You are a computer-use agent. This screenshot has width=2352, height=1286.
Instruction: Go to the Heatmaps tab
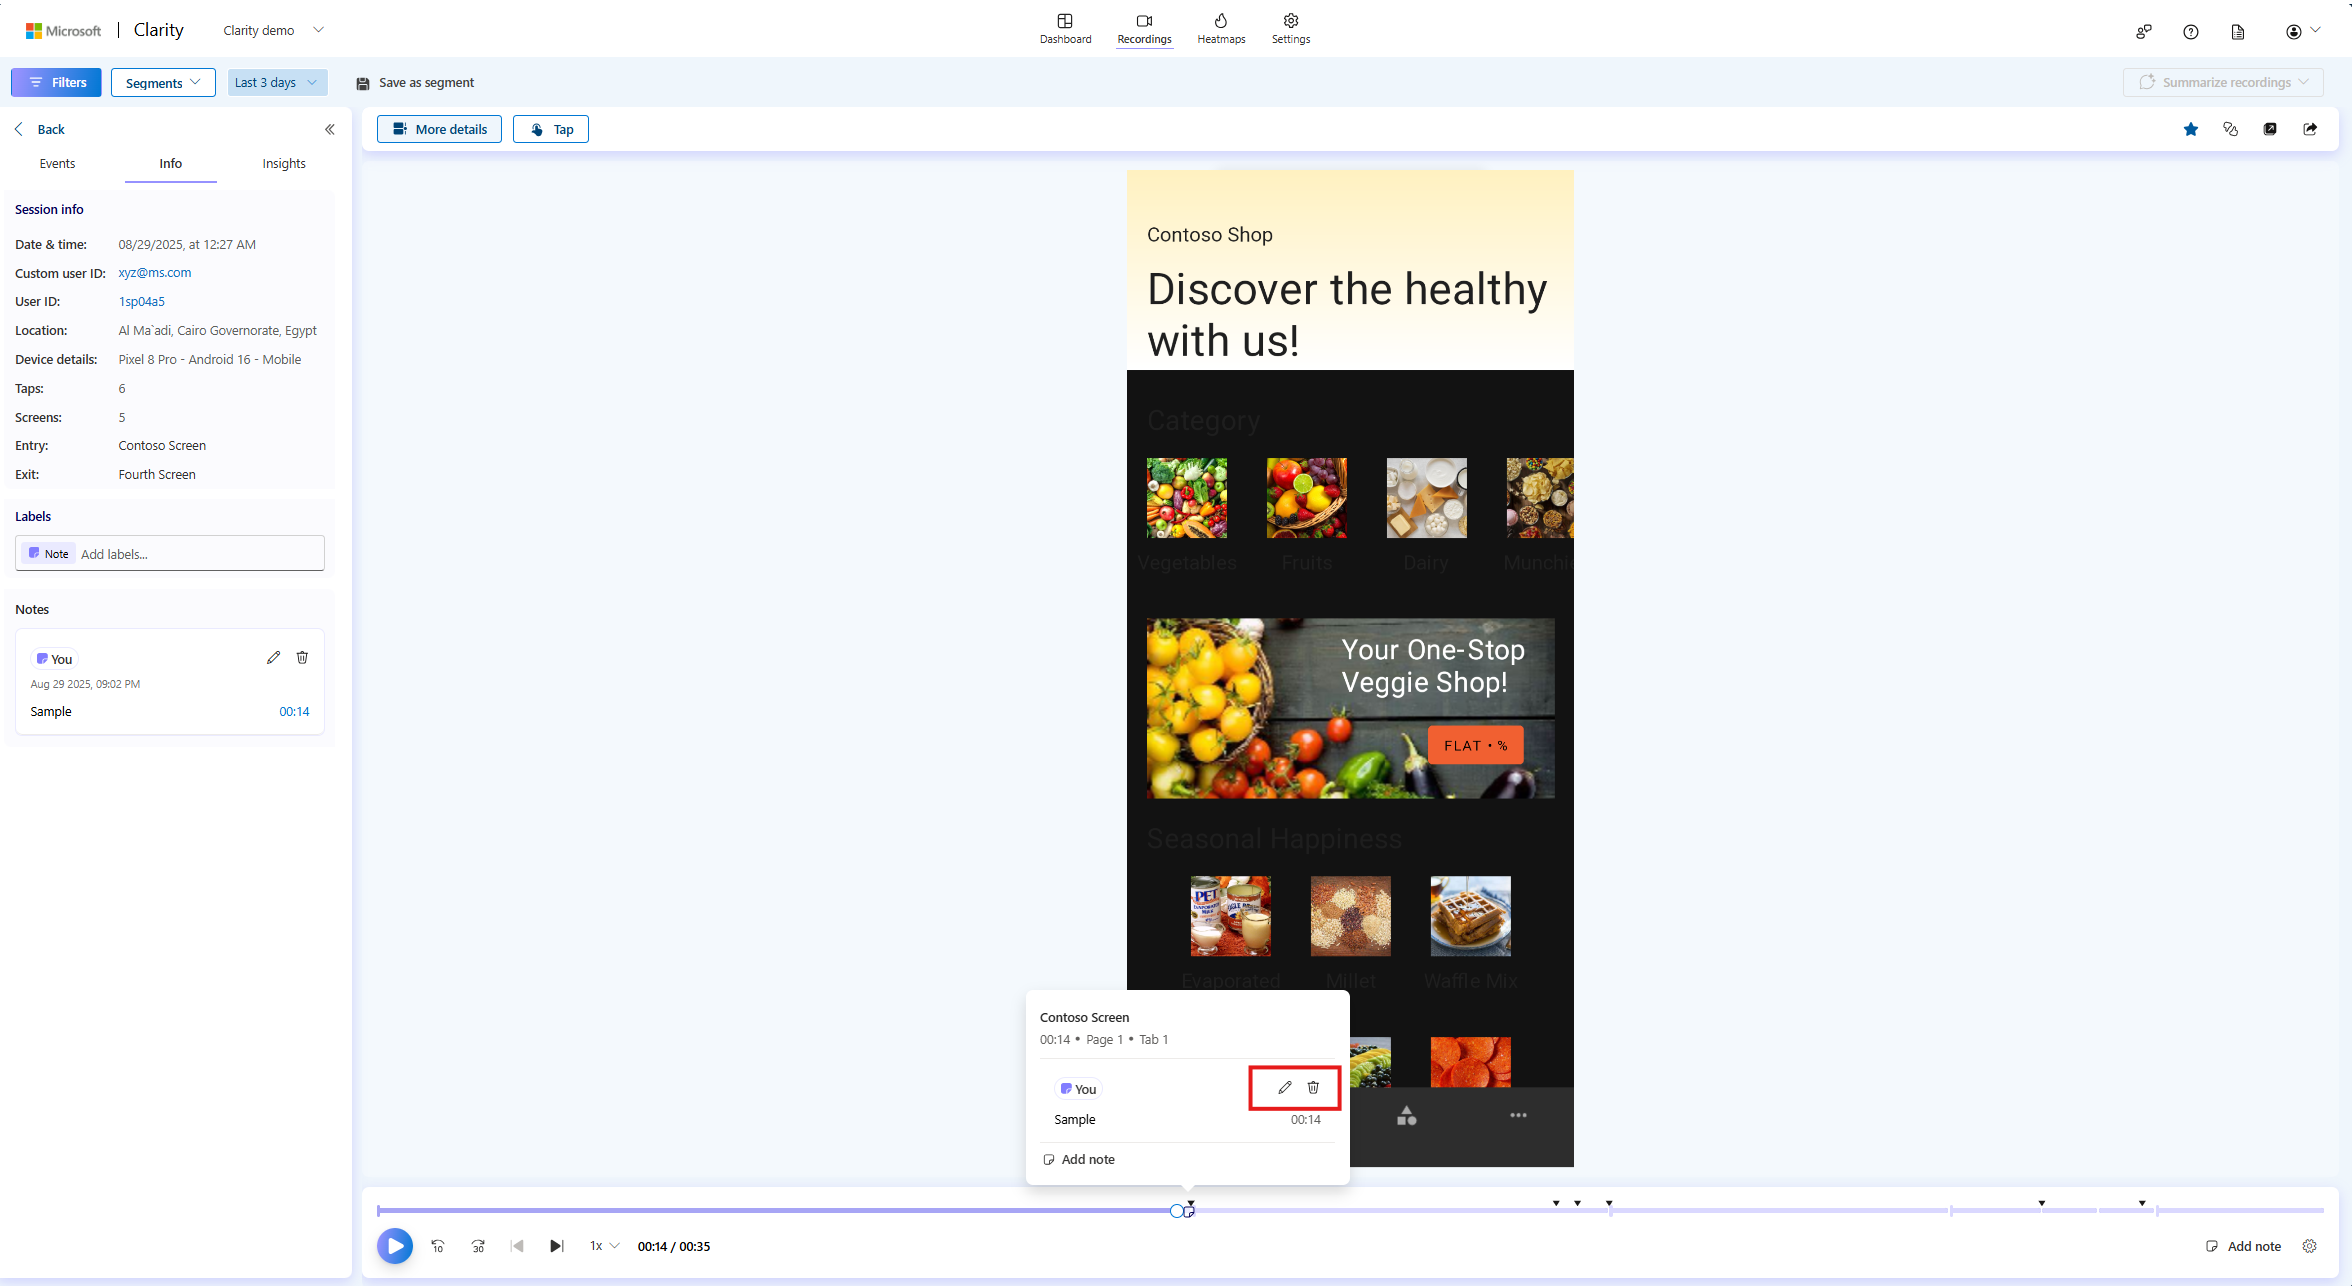(x=1221, y=29)
